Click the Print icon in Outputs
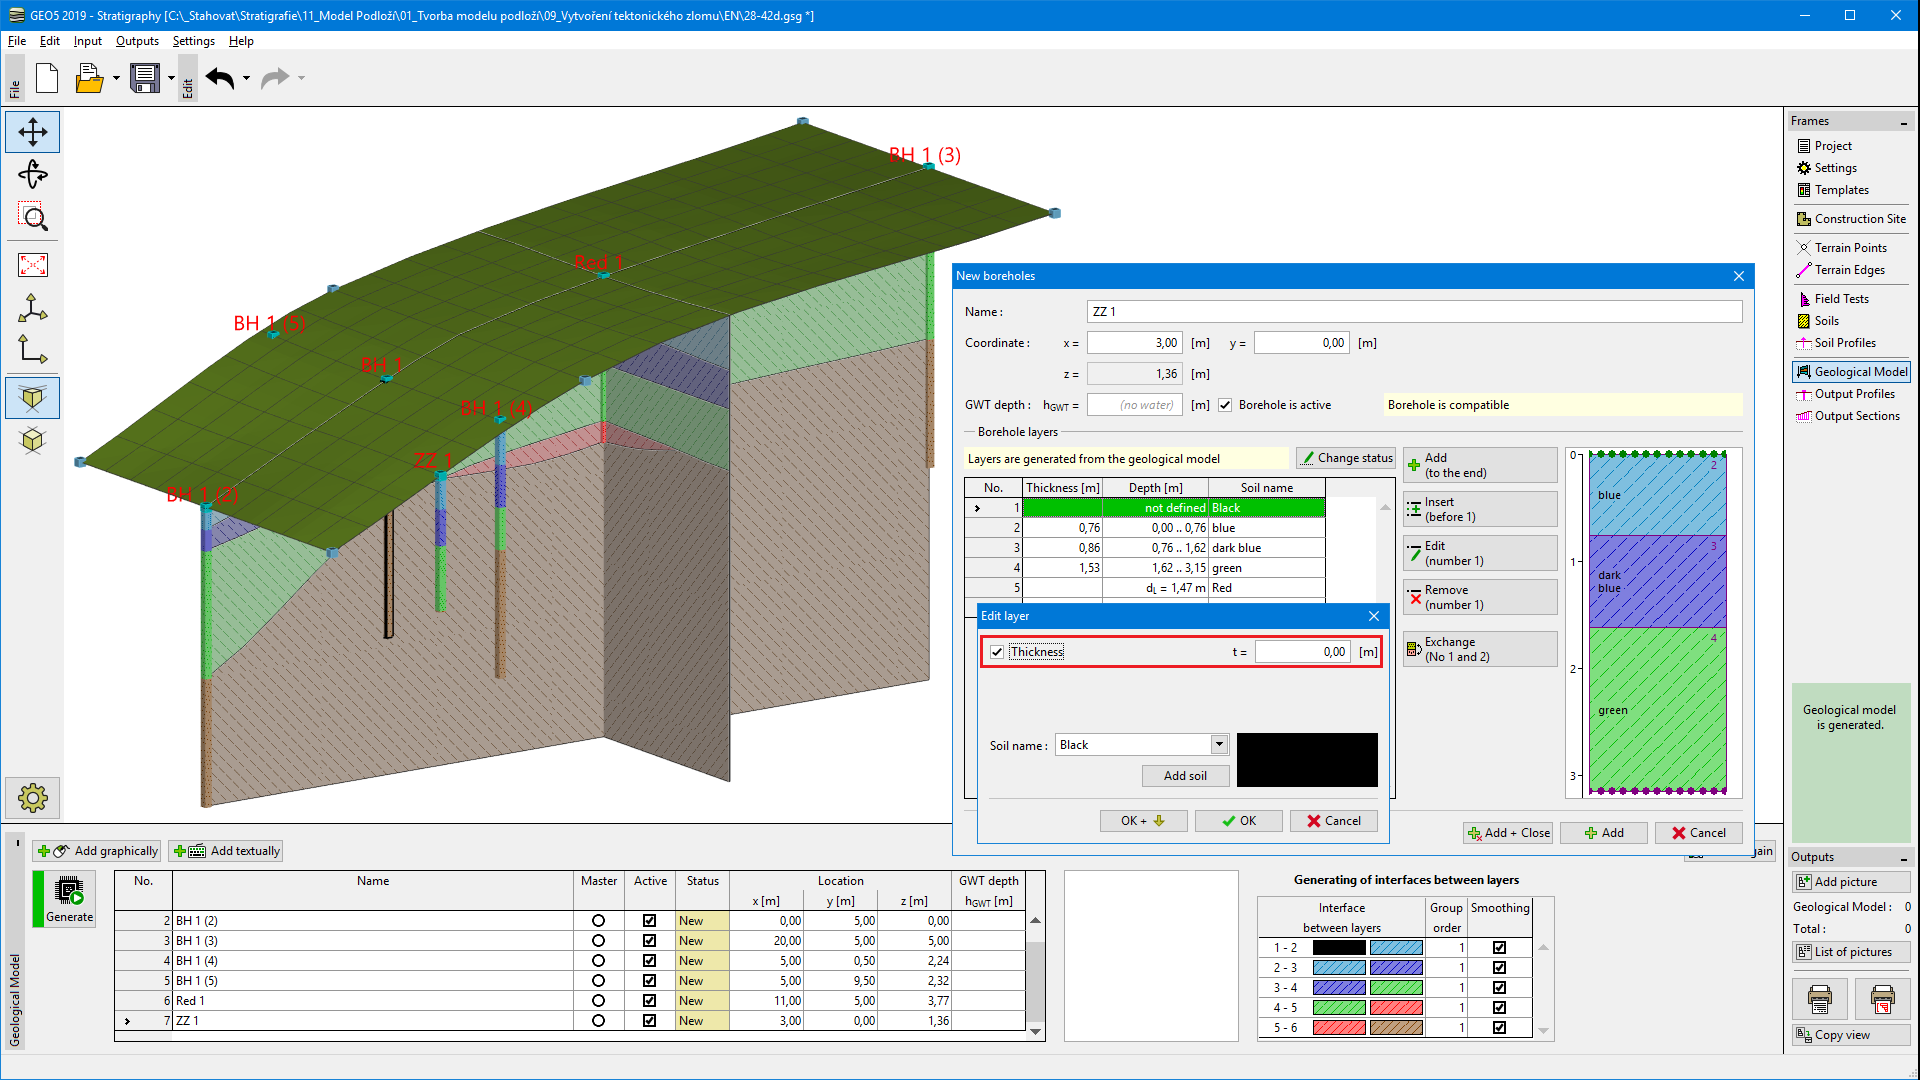This screenshot has height=1080, width=1920. (1820, 997)
